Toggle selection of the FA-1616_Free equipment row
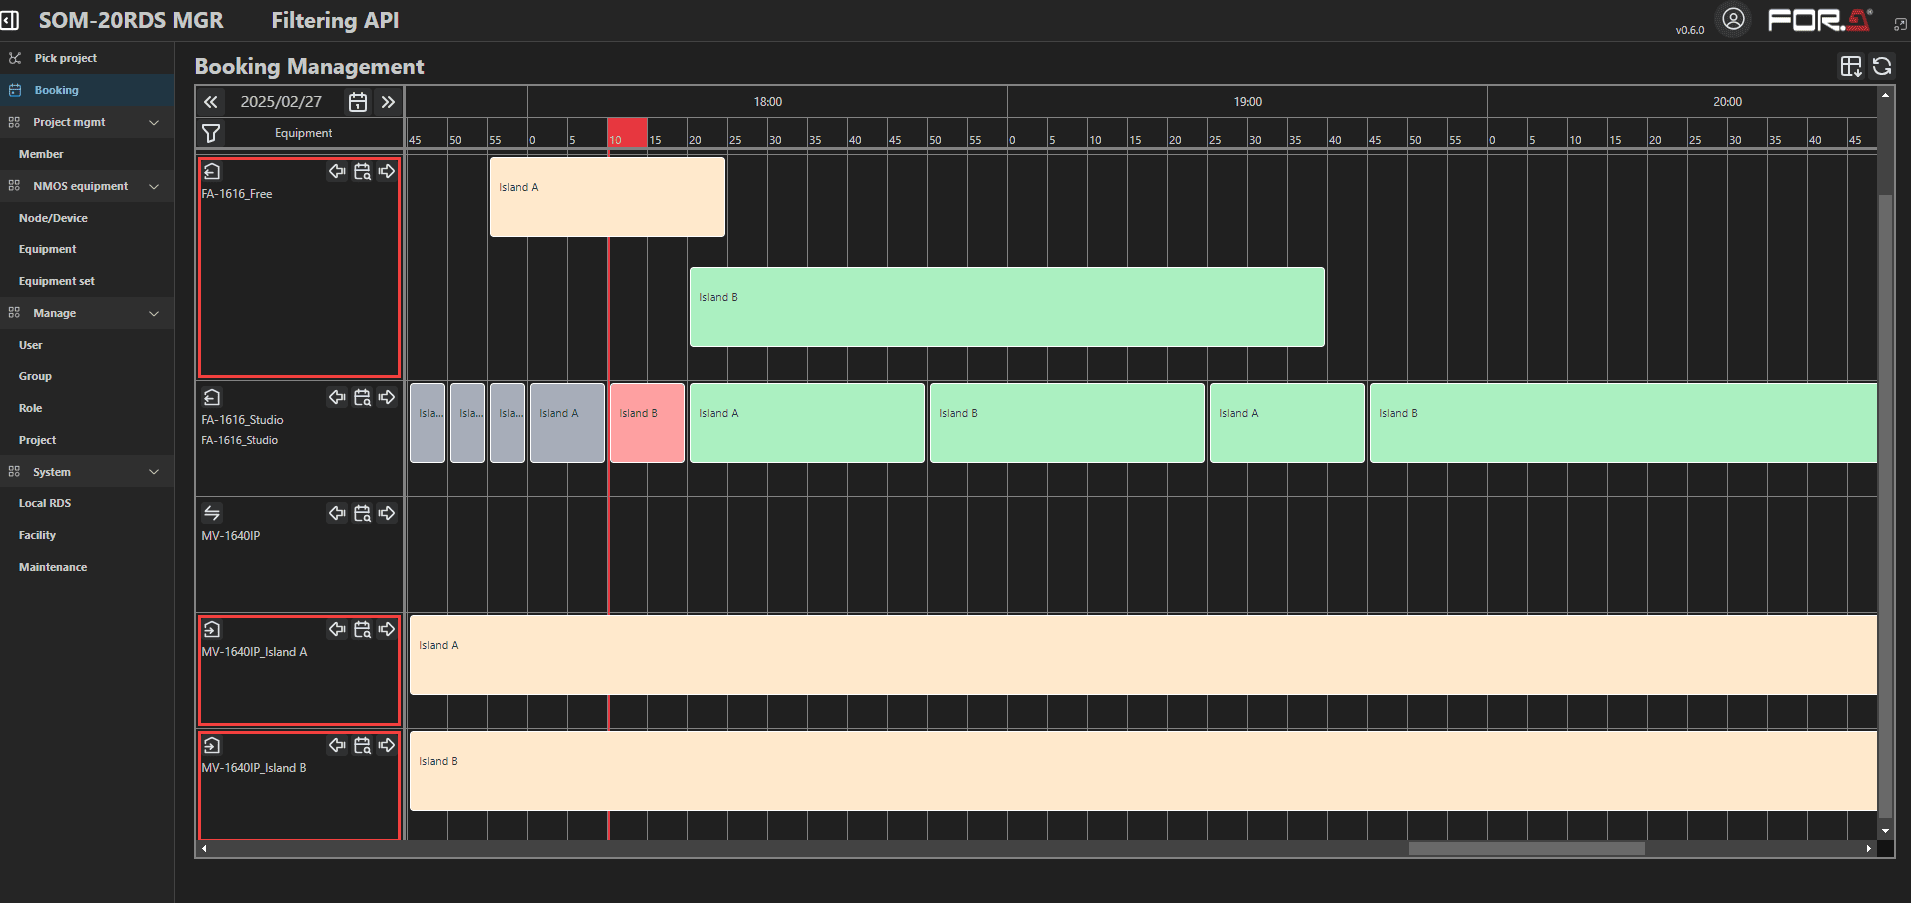Screen dimensions: 1911x903 point(212,171)
